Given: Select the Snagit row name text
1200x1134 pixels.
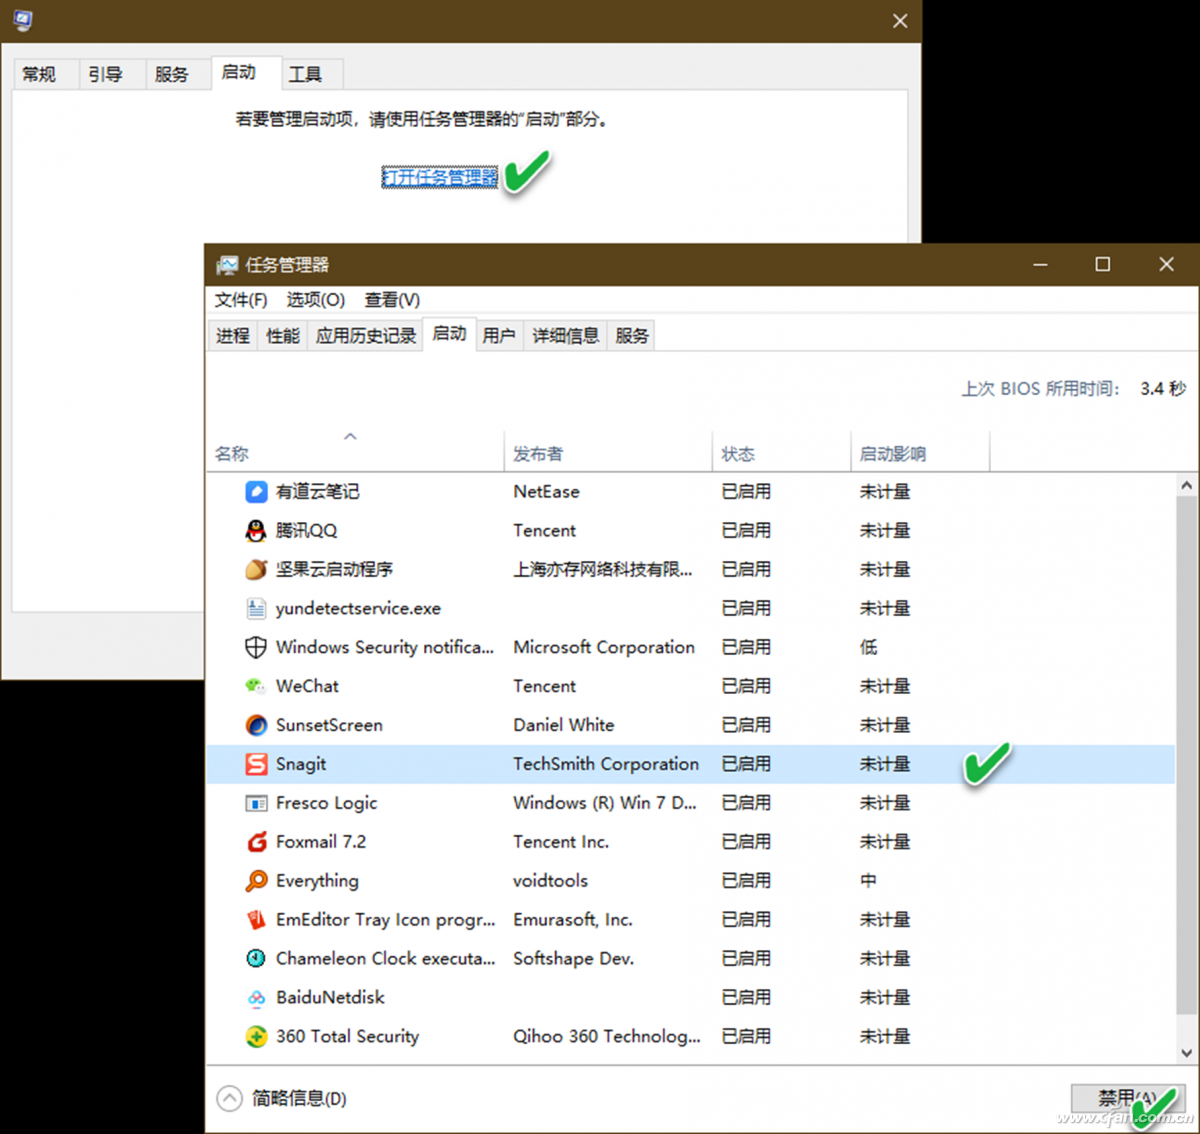Looking at the screenshot, I should [301, 764].
